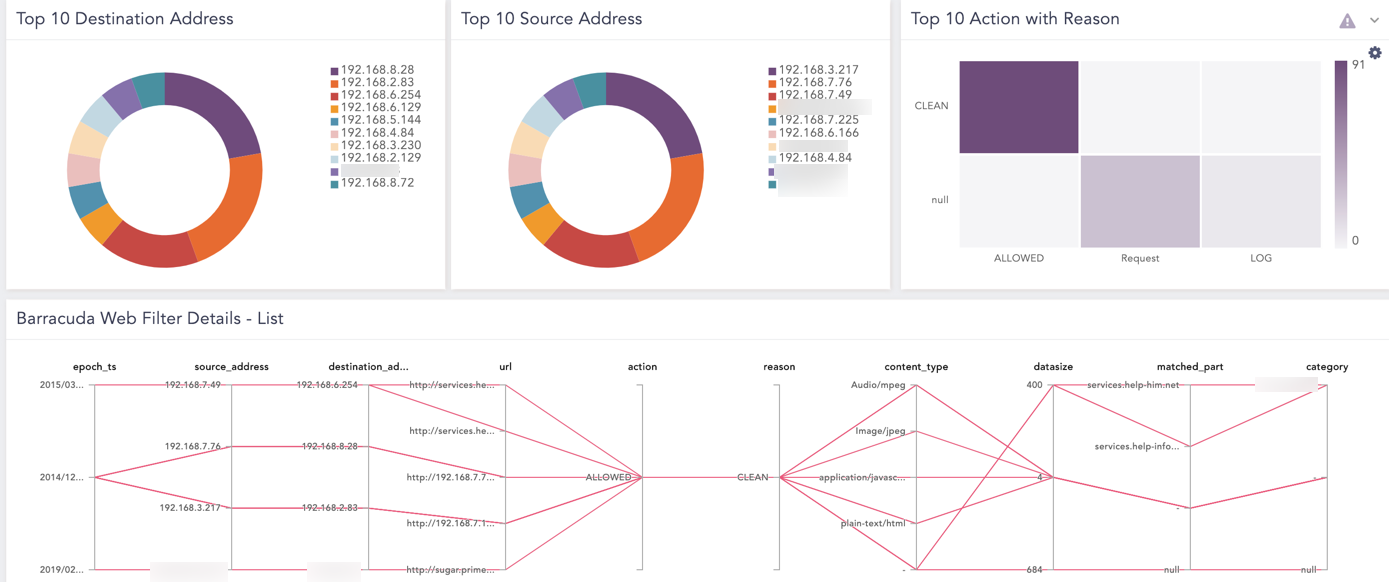Select the CLEAN-ALLOWED heatmap cell
Viewport: 1389px width, 582px height.
coord(1017,105)
